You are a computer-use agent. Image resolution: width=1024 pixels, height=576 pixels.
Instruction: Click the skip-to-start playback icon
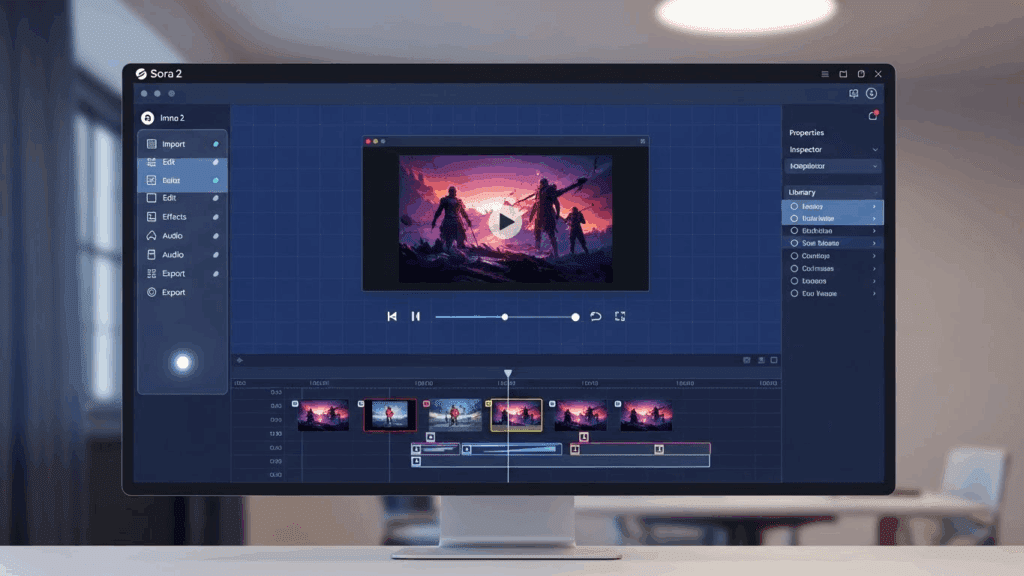click(392, 316)
